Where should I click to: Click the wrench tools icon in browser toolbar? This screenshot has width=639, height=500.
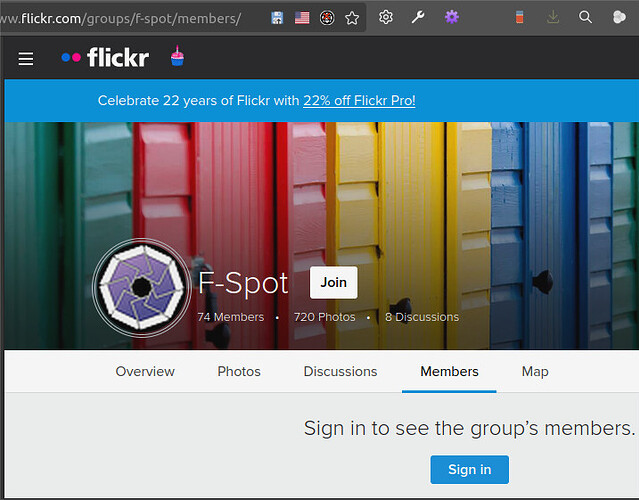coord(418,17)
